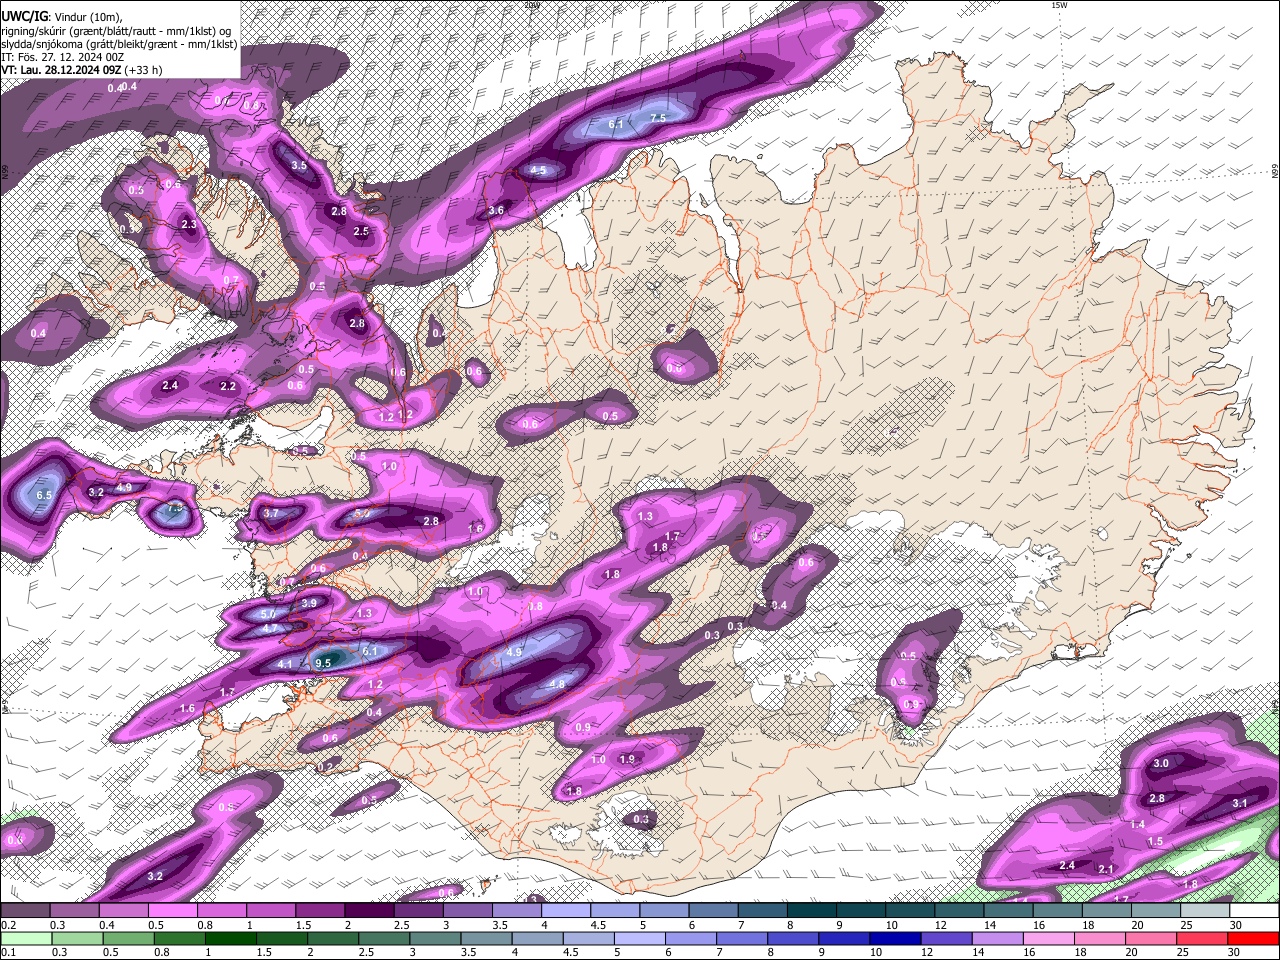Click upper legend swatch labeled 7
1280x960 pixels.
click(x=762, y=911)
